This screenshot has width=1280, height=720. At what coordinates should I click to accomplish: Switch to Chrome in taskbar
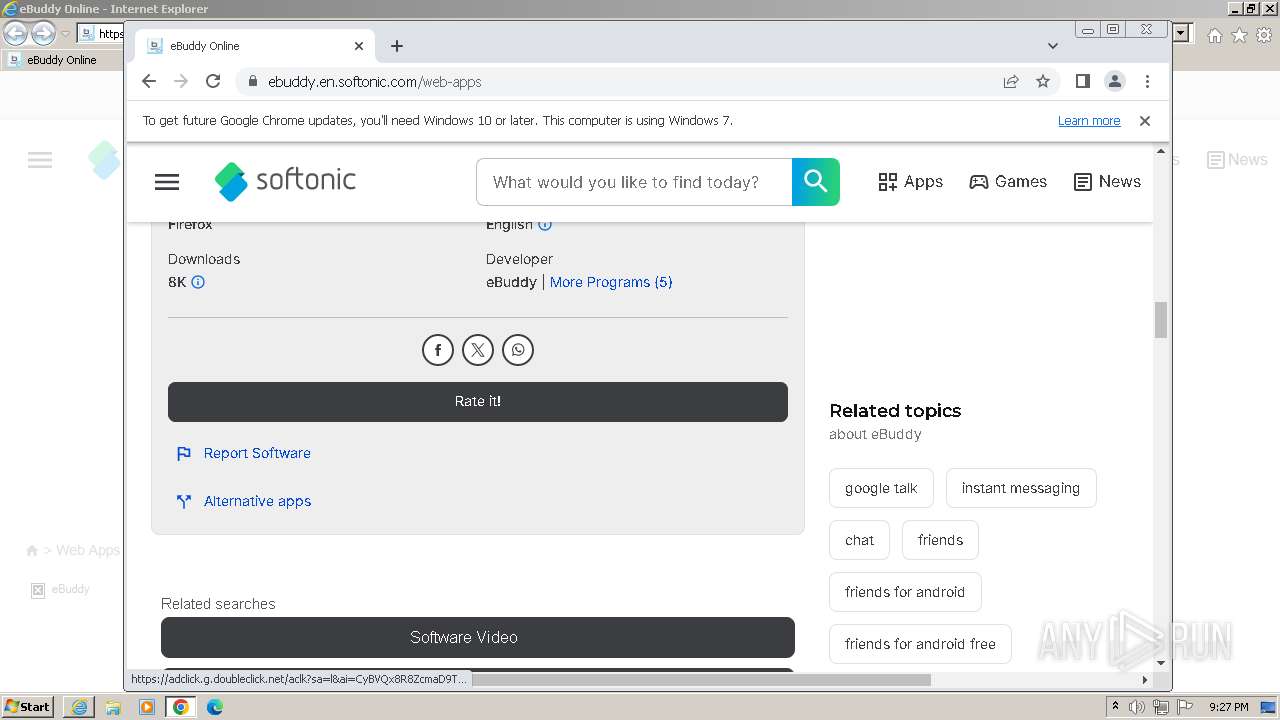click(181, 707)
